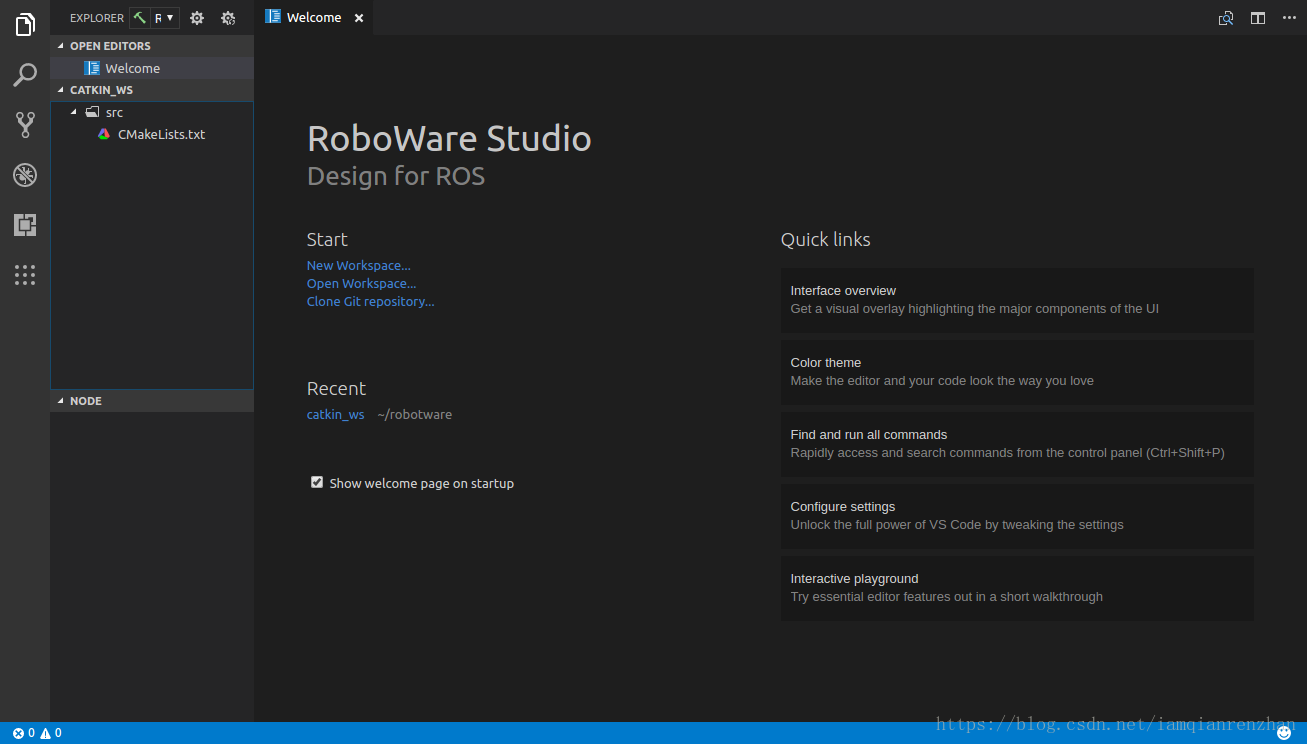Screen dimensions: 1307x744
Task: Open Interactive playground quick link
Action: point(1017,588)
